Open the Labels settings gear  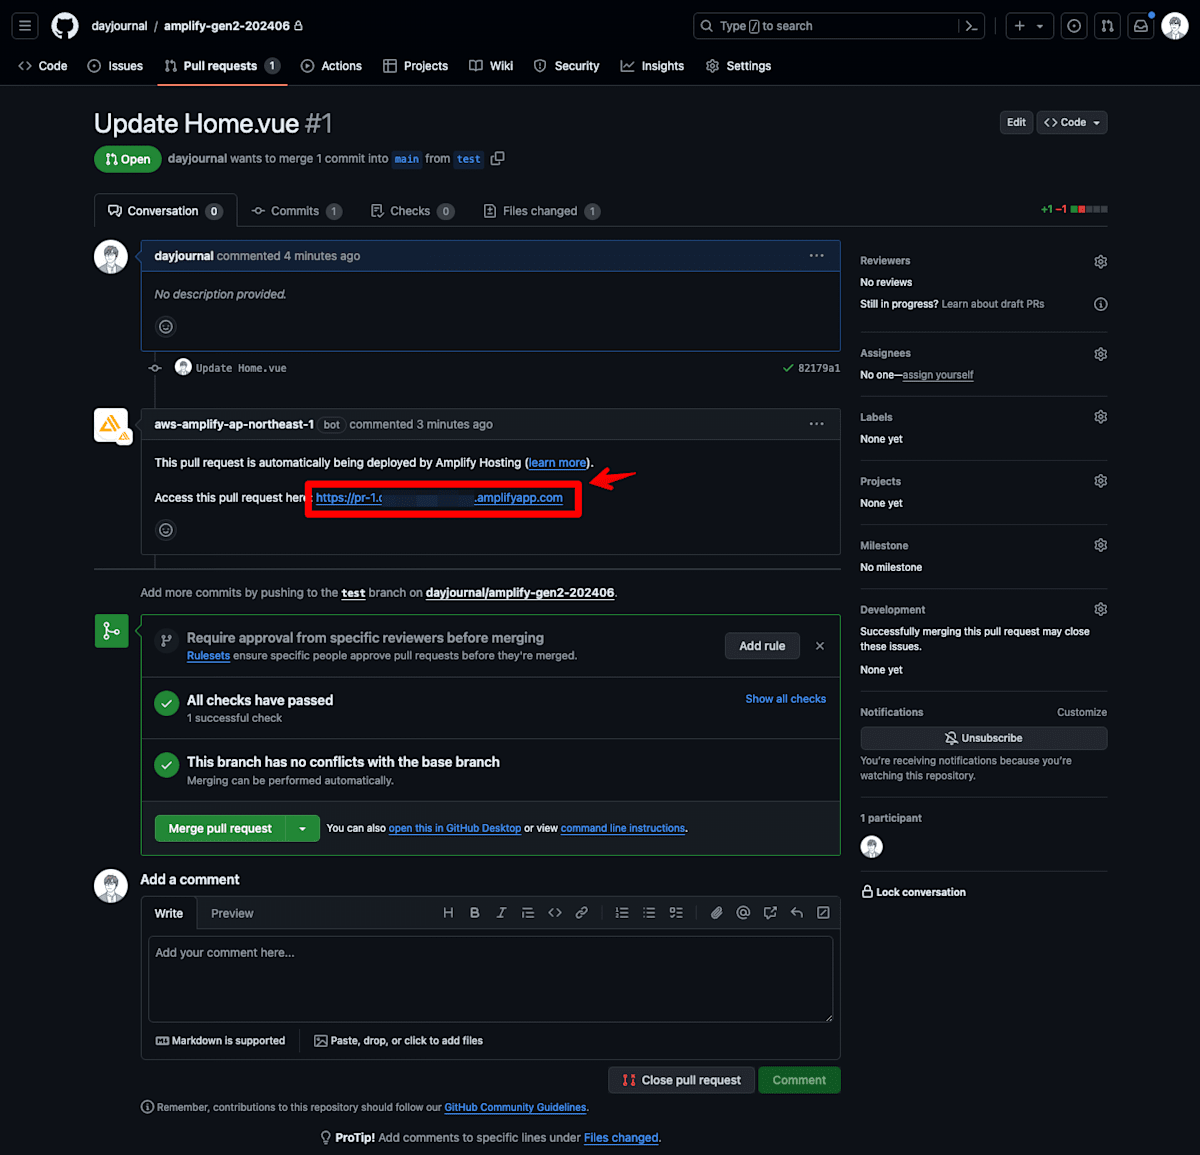pyautogui.click(x=1100, y=417)
